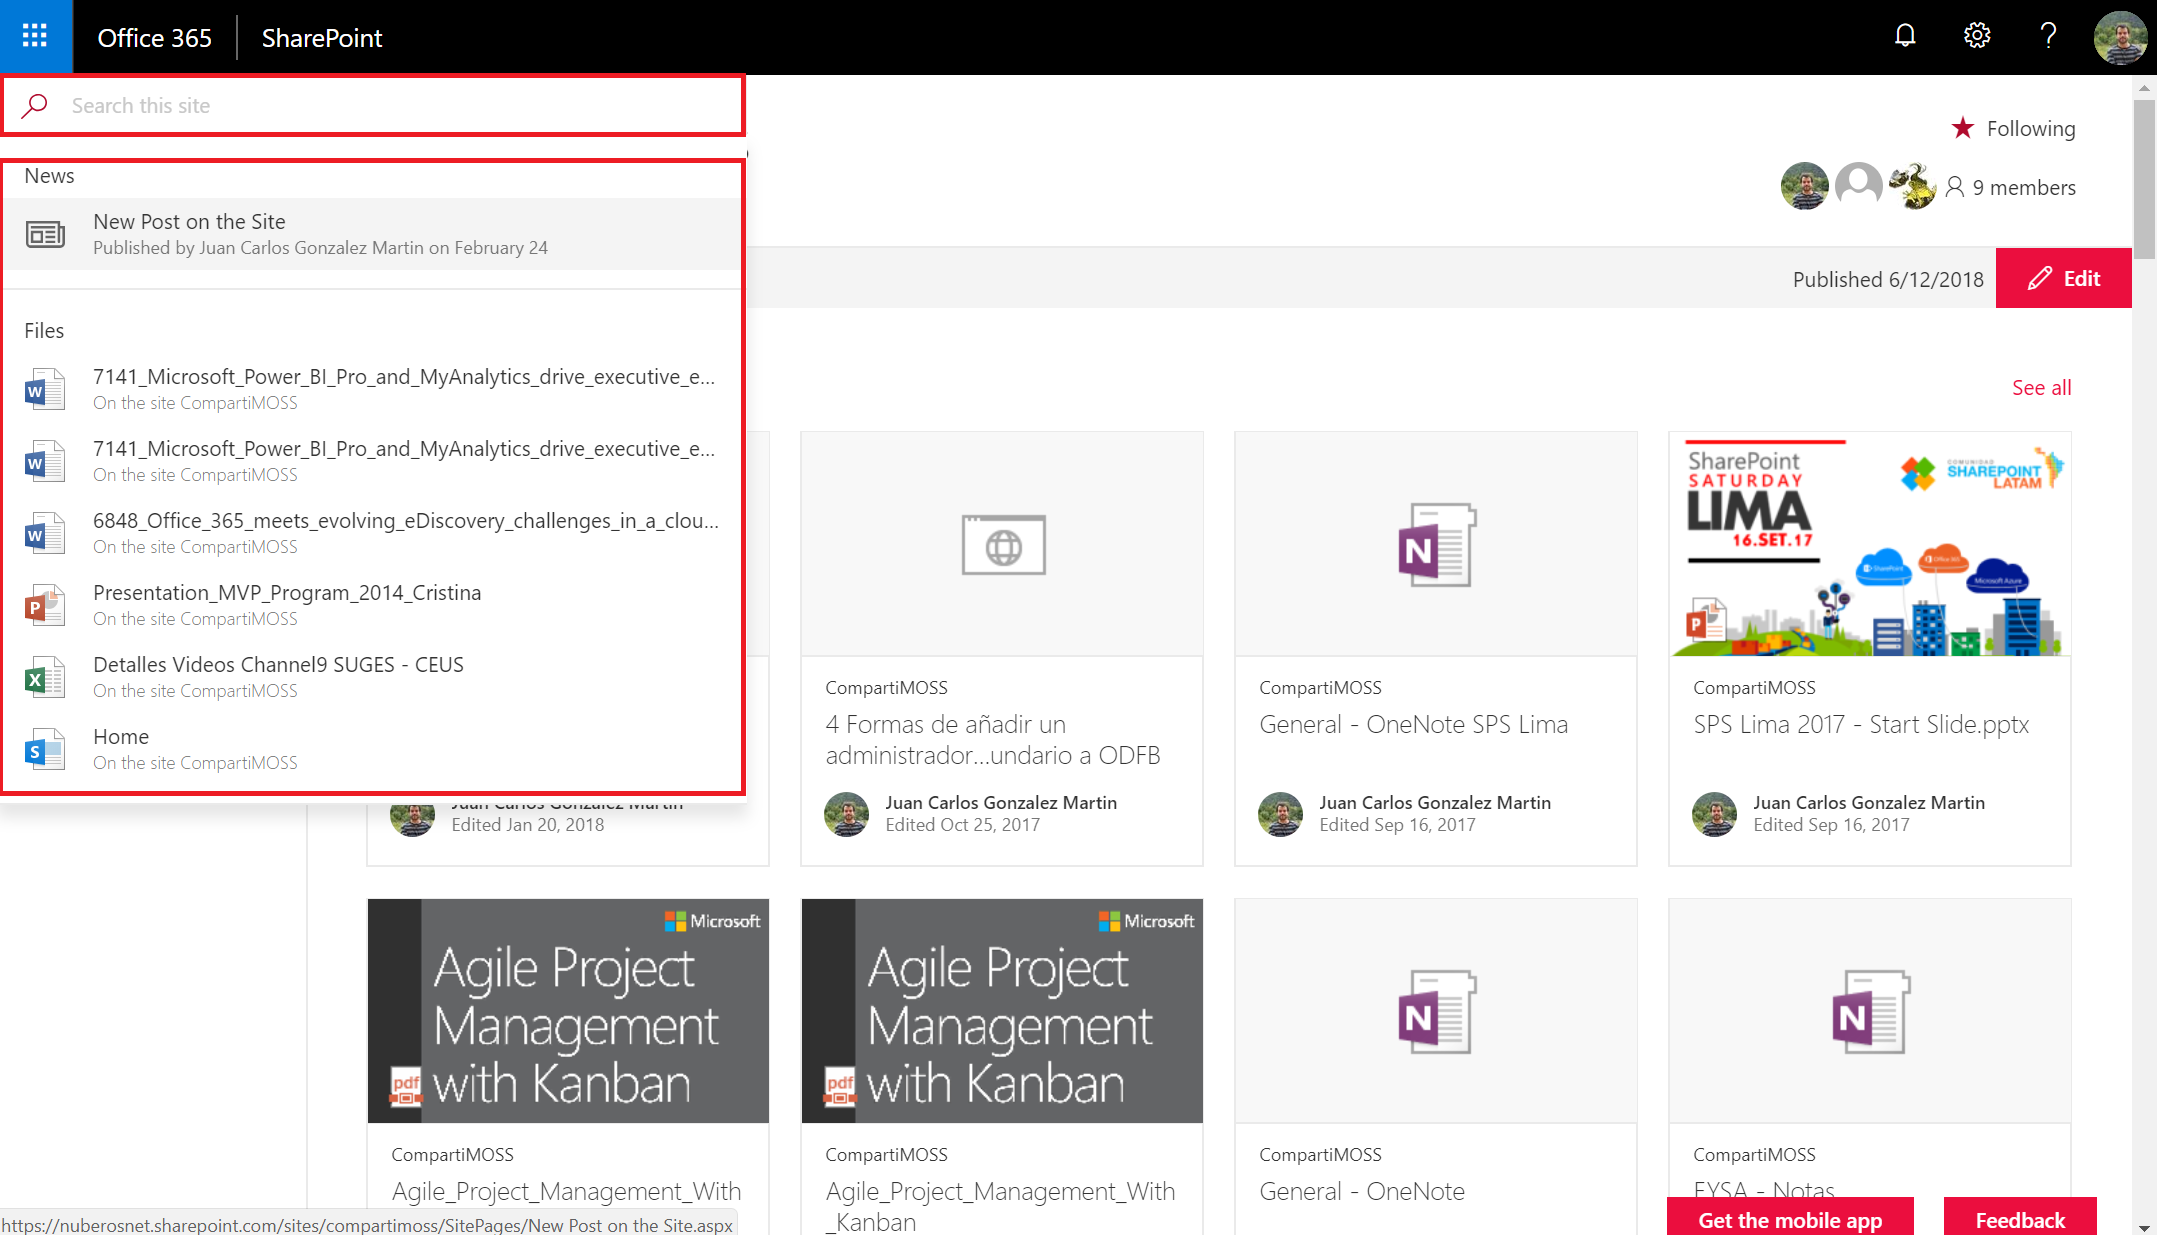This screenshot has height=1235, width=2157.
Task: Open the 4 Formas de añadir un administrador title
Action: tap(993, 739)
